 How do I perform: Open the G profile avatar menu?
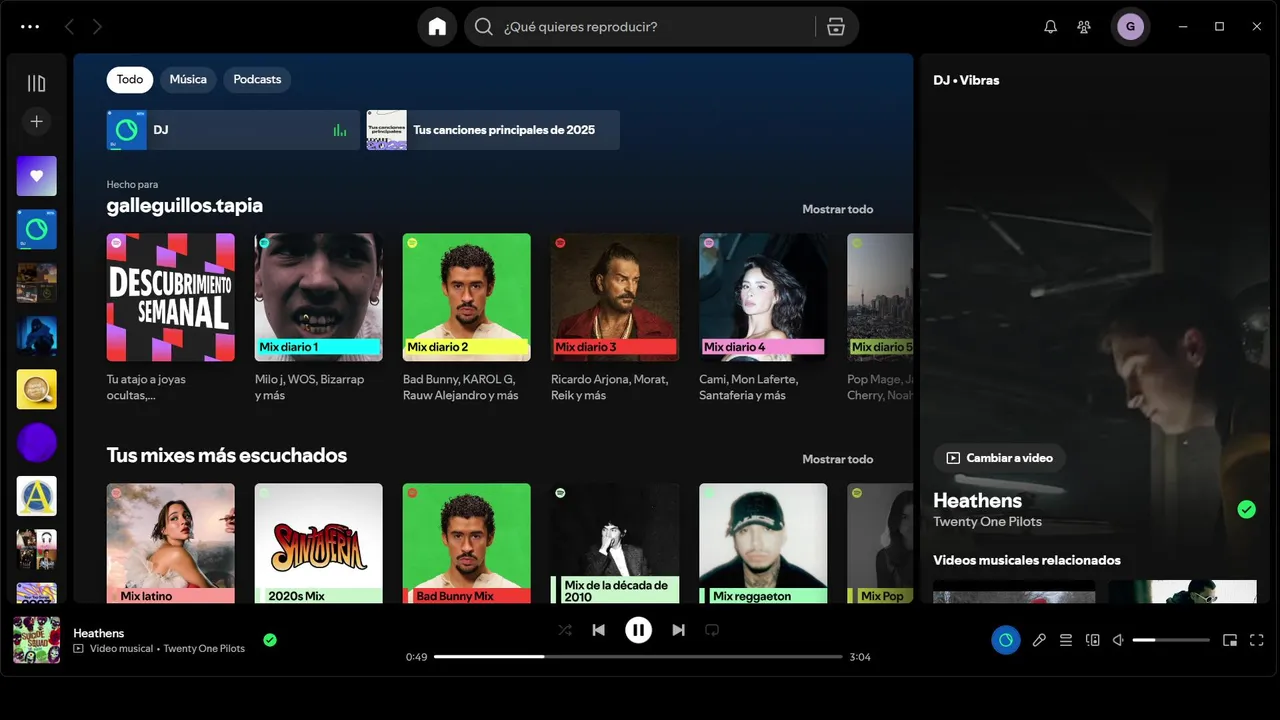click(1130, 27)
